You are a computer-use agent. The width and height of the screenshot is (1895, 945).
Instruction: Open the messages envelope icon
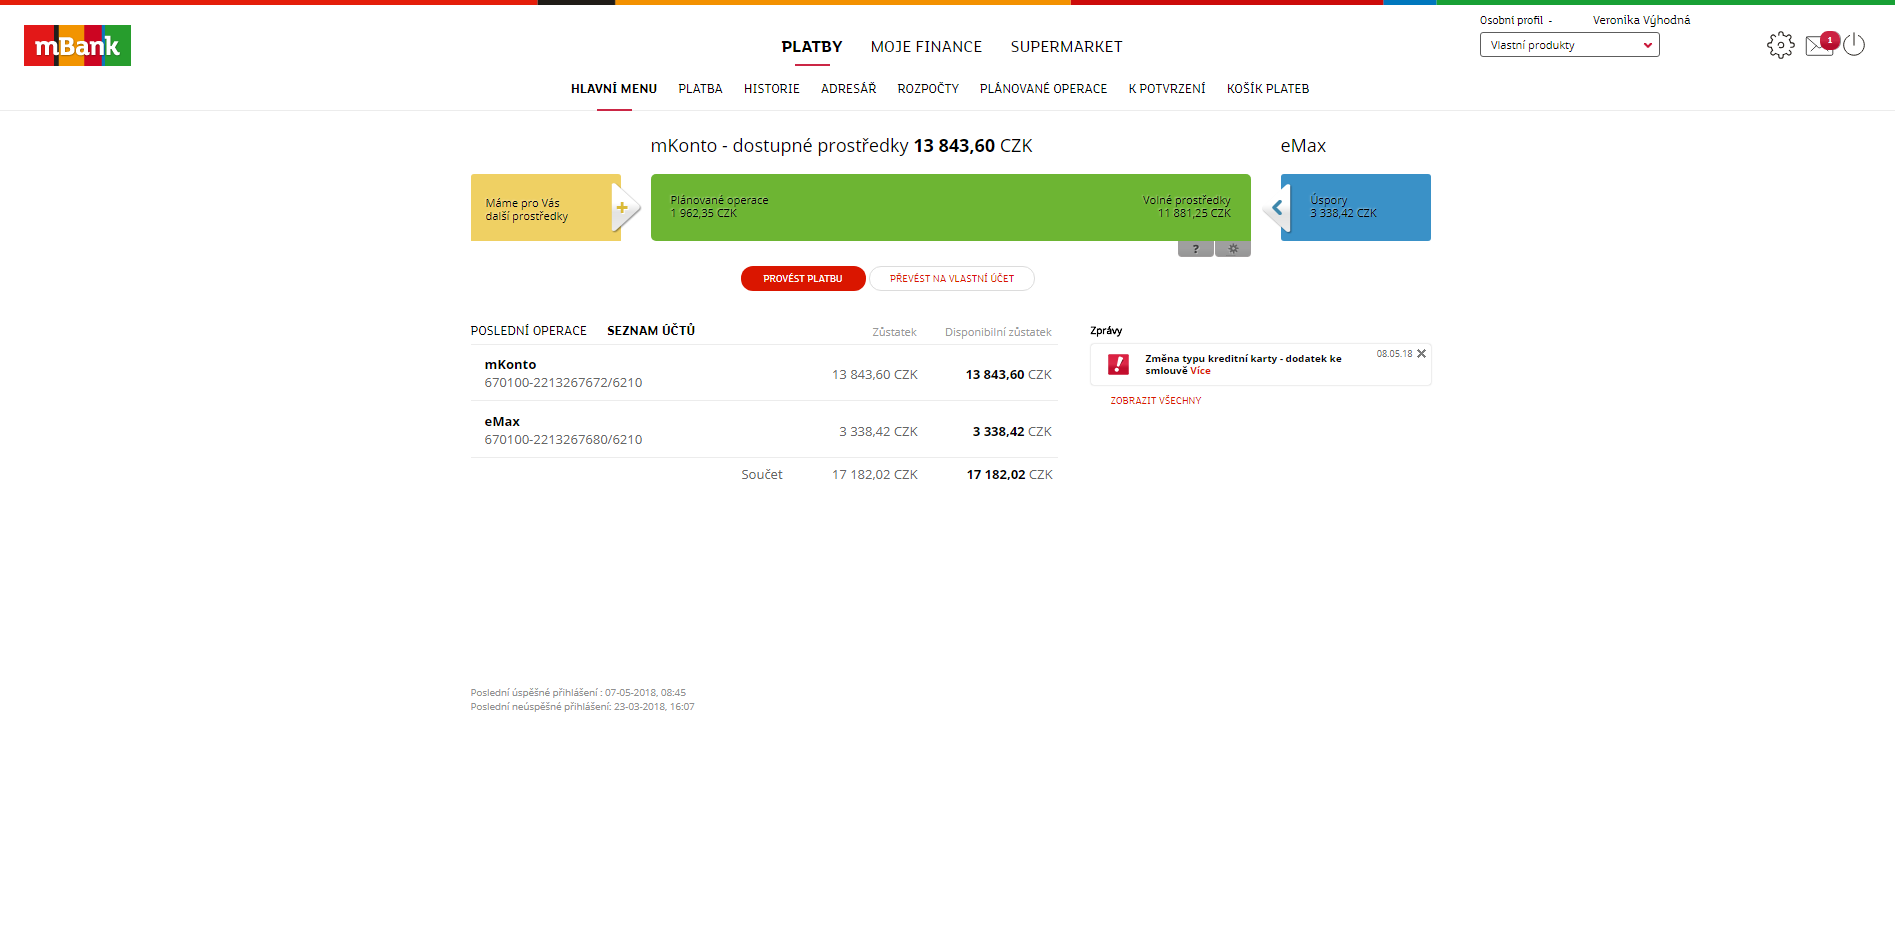(1820, 45)
